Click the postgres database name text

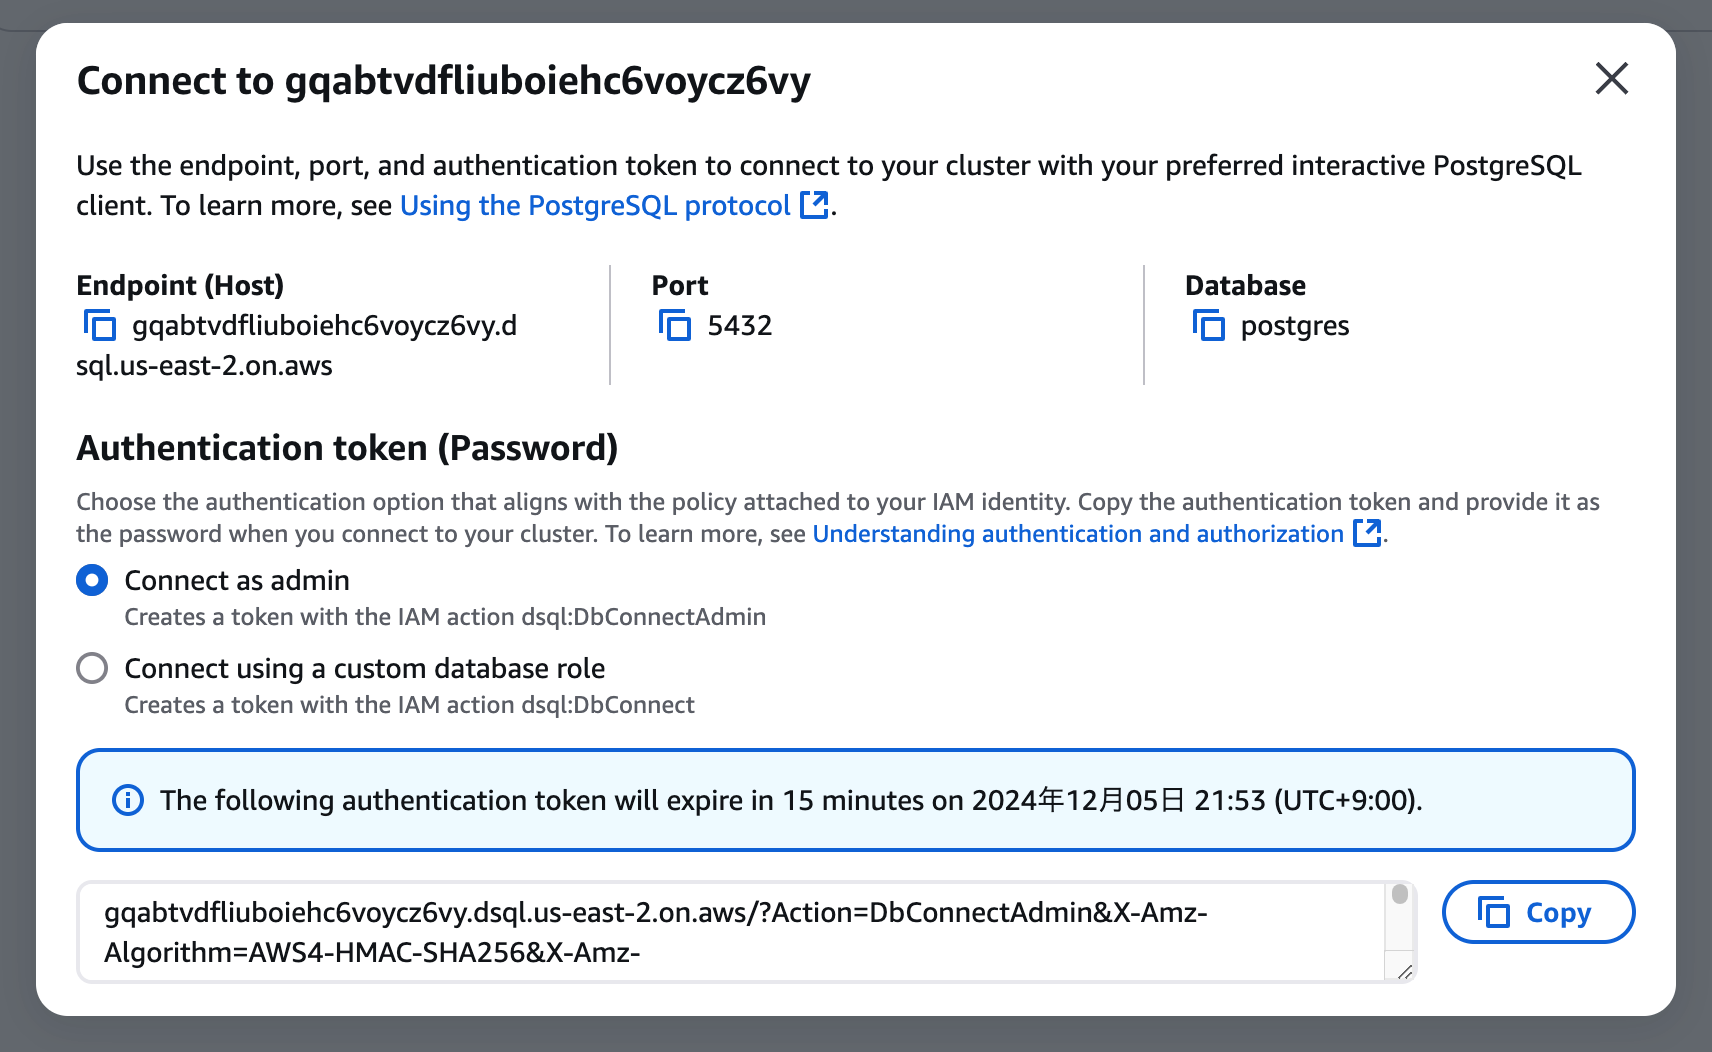[x=1294, y=326]
